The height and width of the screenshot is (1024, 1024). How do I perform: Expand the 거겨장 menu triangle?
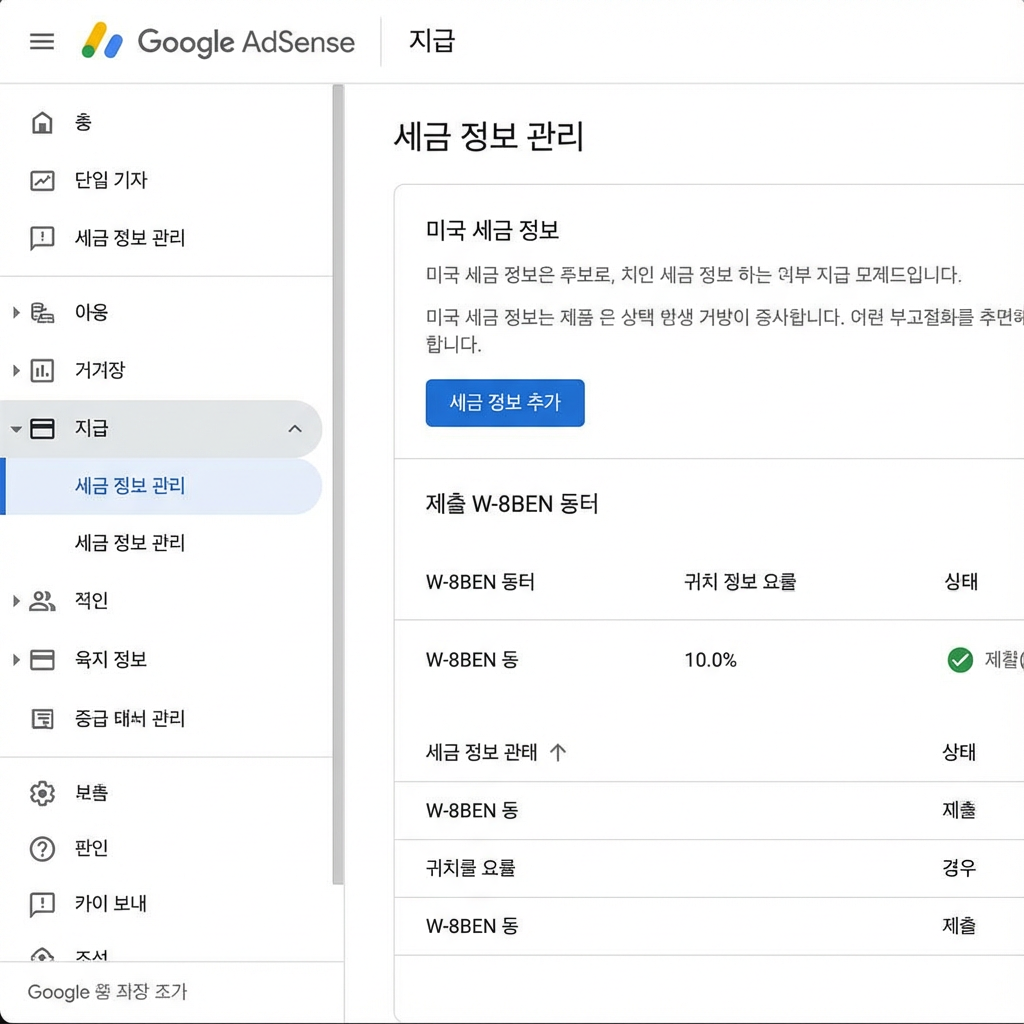click(16, 370)
